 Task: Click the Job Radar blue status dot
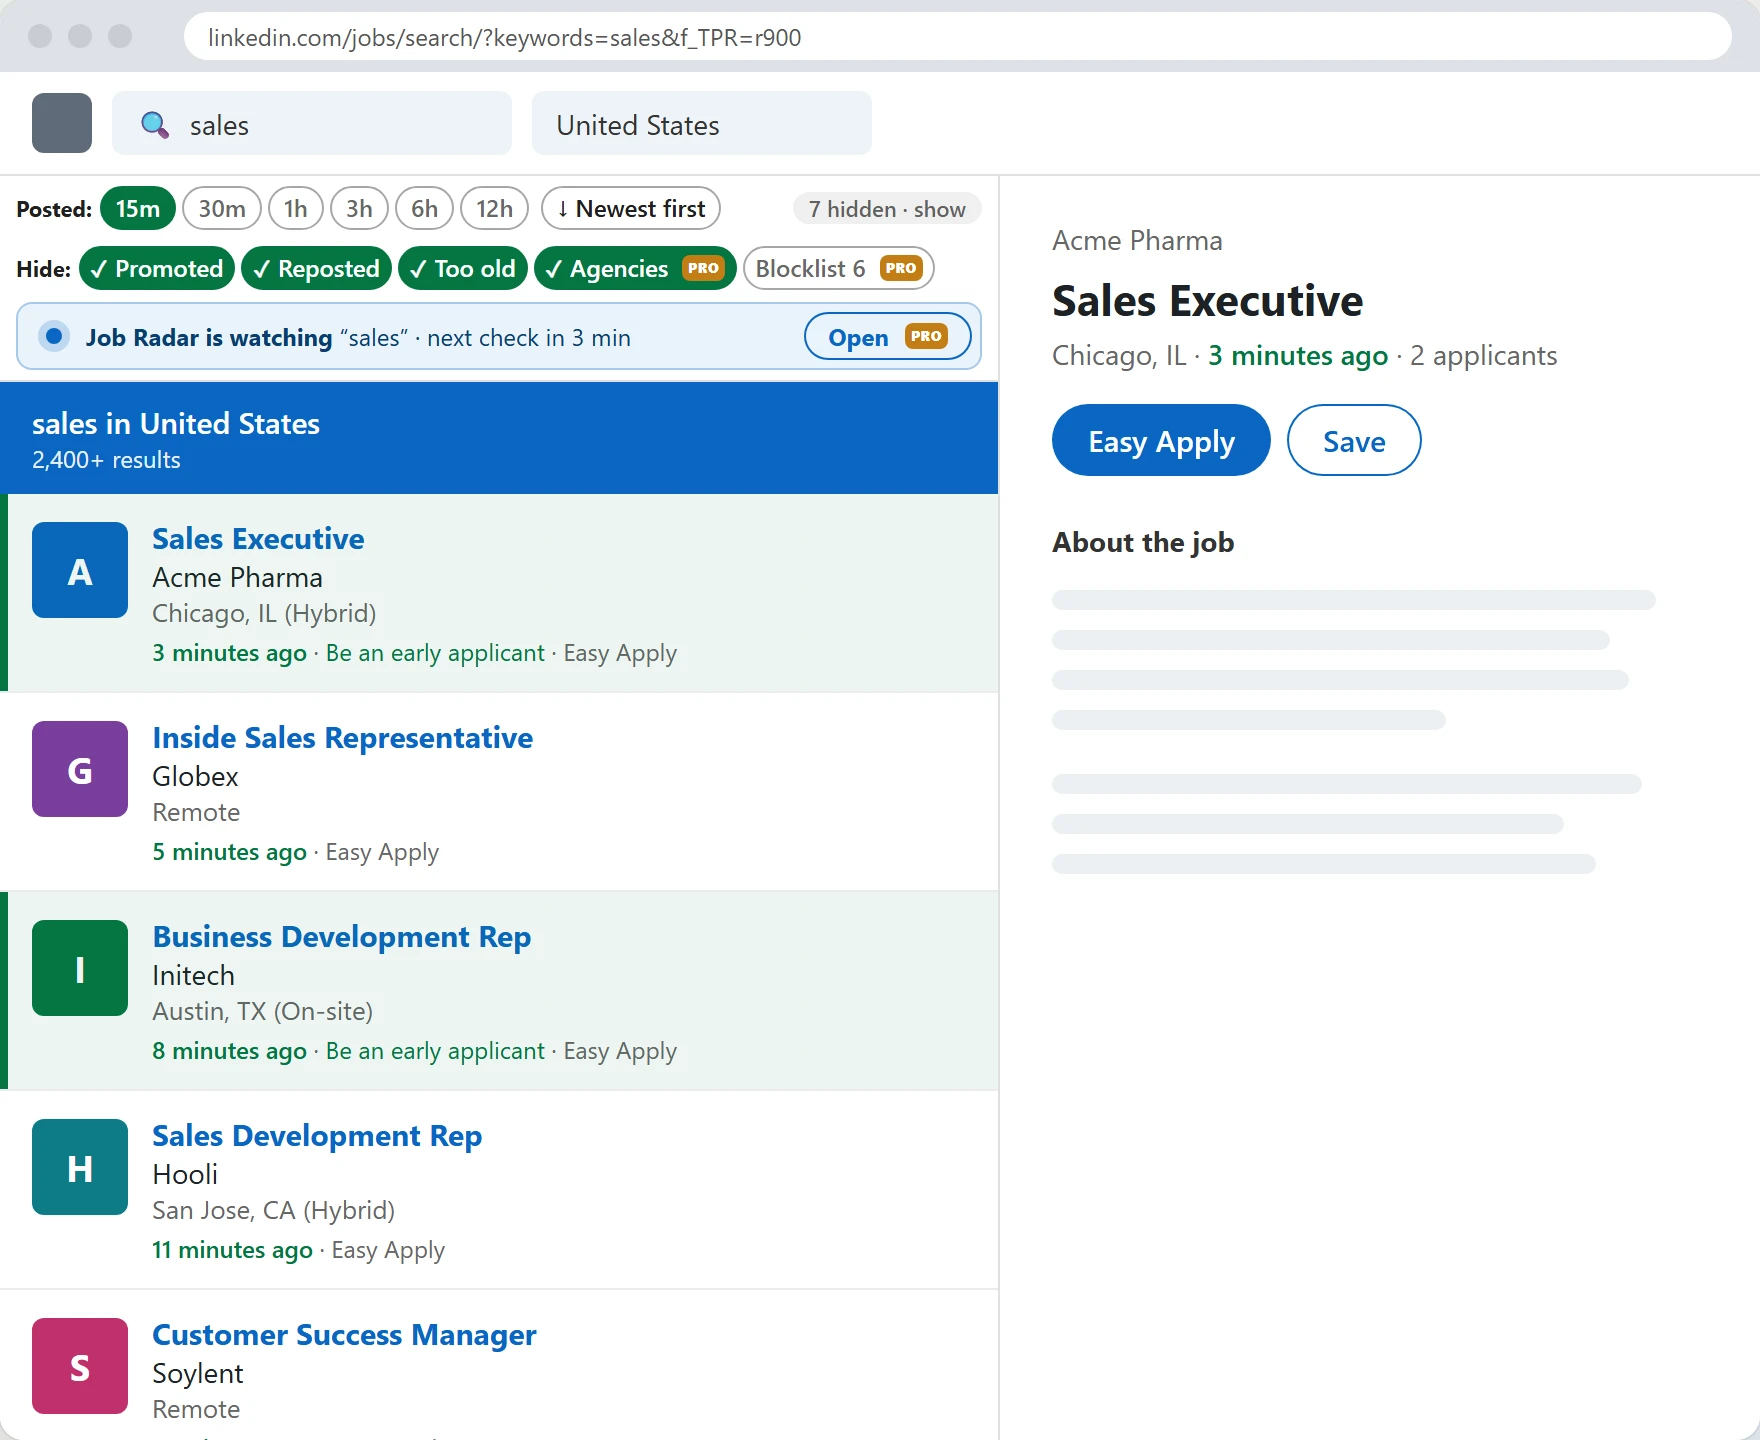pos(55,336)
